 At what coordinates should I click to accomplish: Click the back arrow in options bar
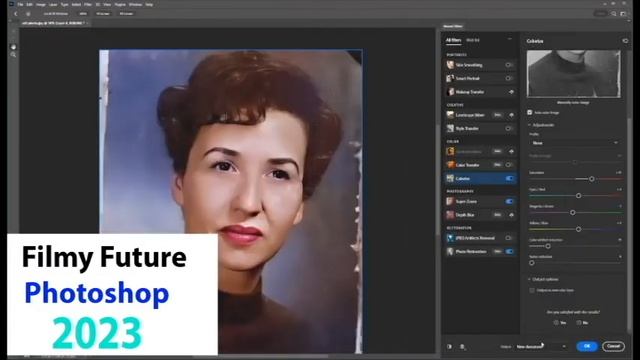(x=16, y=13)
